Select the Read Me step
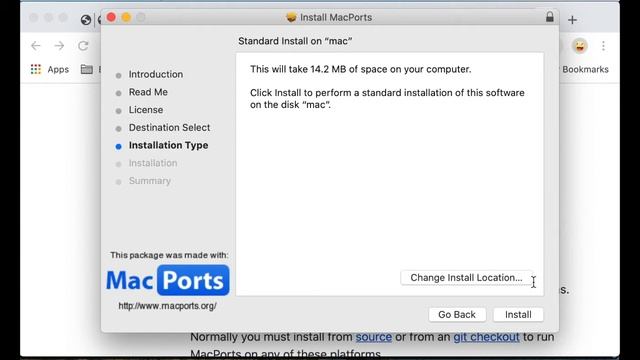Viewport: 640px width, 360px height. (148, 92)
